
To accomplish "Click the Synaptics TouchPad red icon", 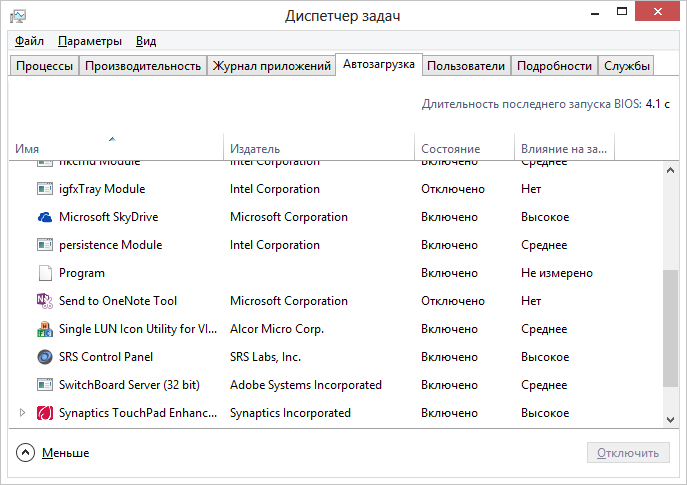I will pos(45,413).
